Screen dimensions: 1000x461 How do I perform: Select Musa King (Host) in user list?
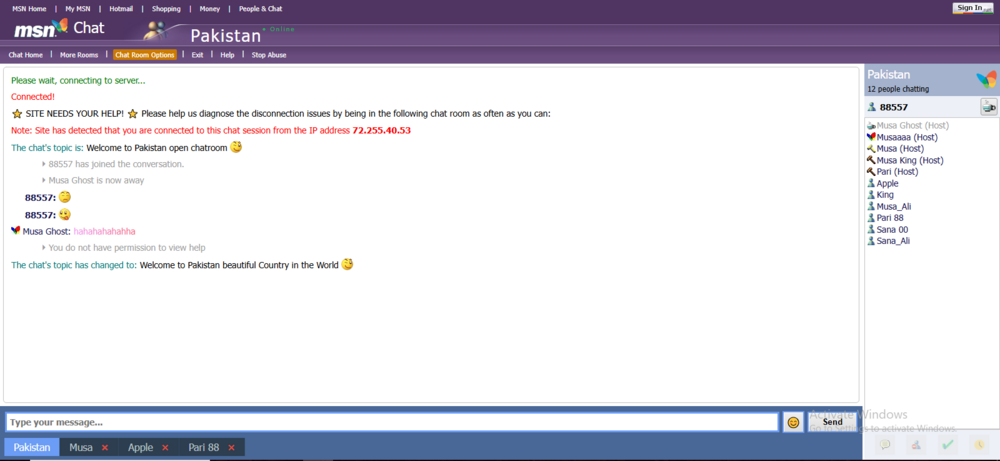[x=910, y=160]
